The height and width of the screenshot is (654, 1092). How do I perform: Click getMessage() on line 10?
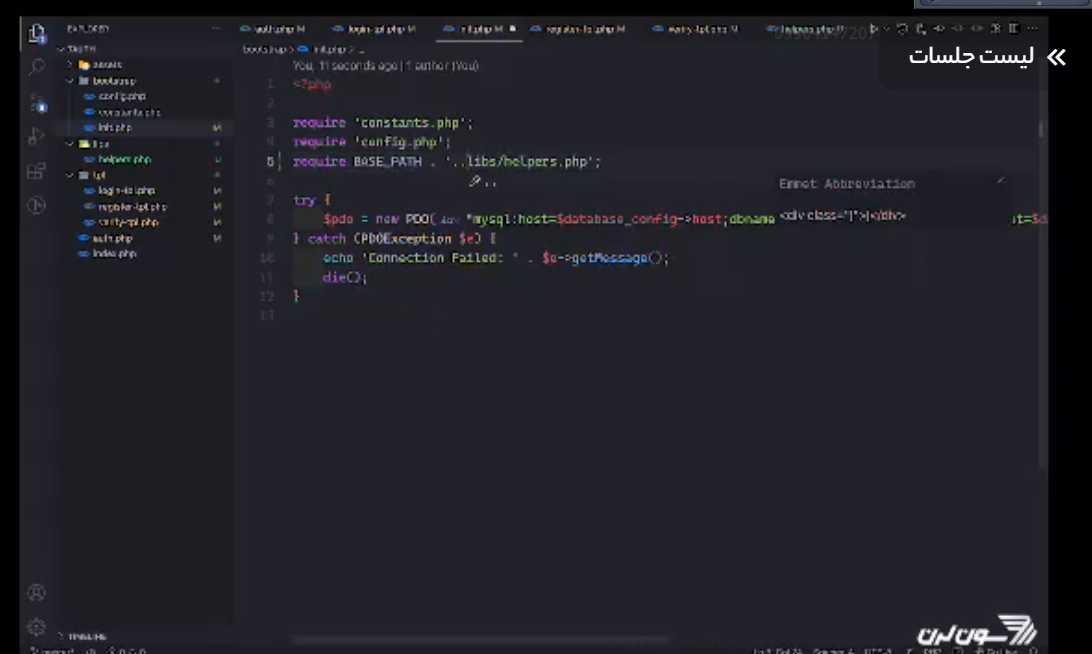616,258
